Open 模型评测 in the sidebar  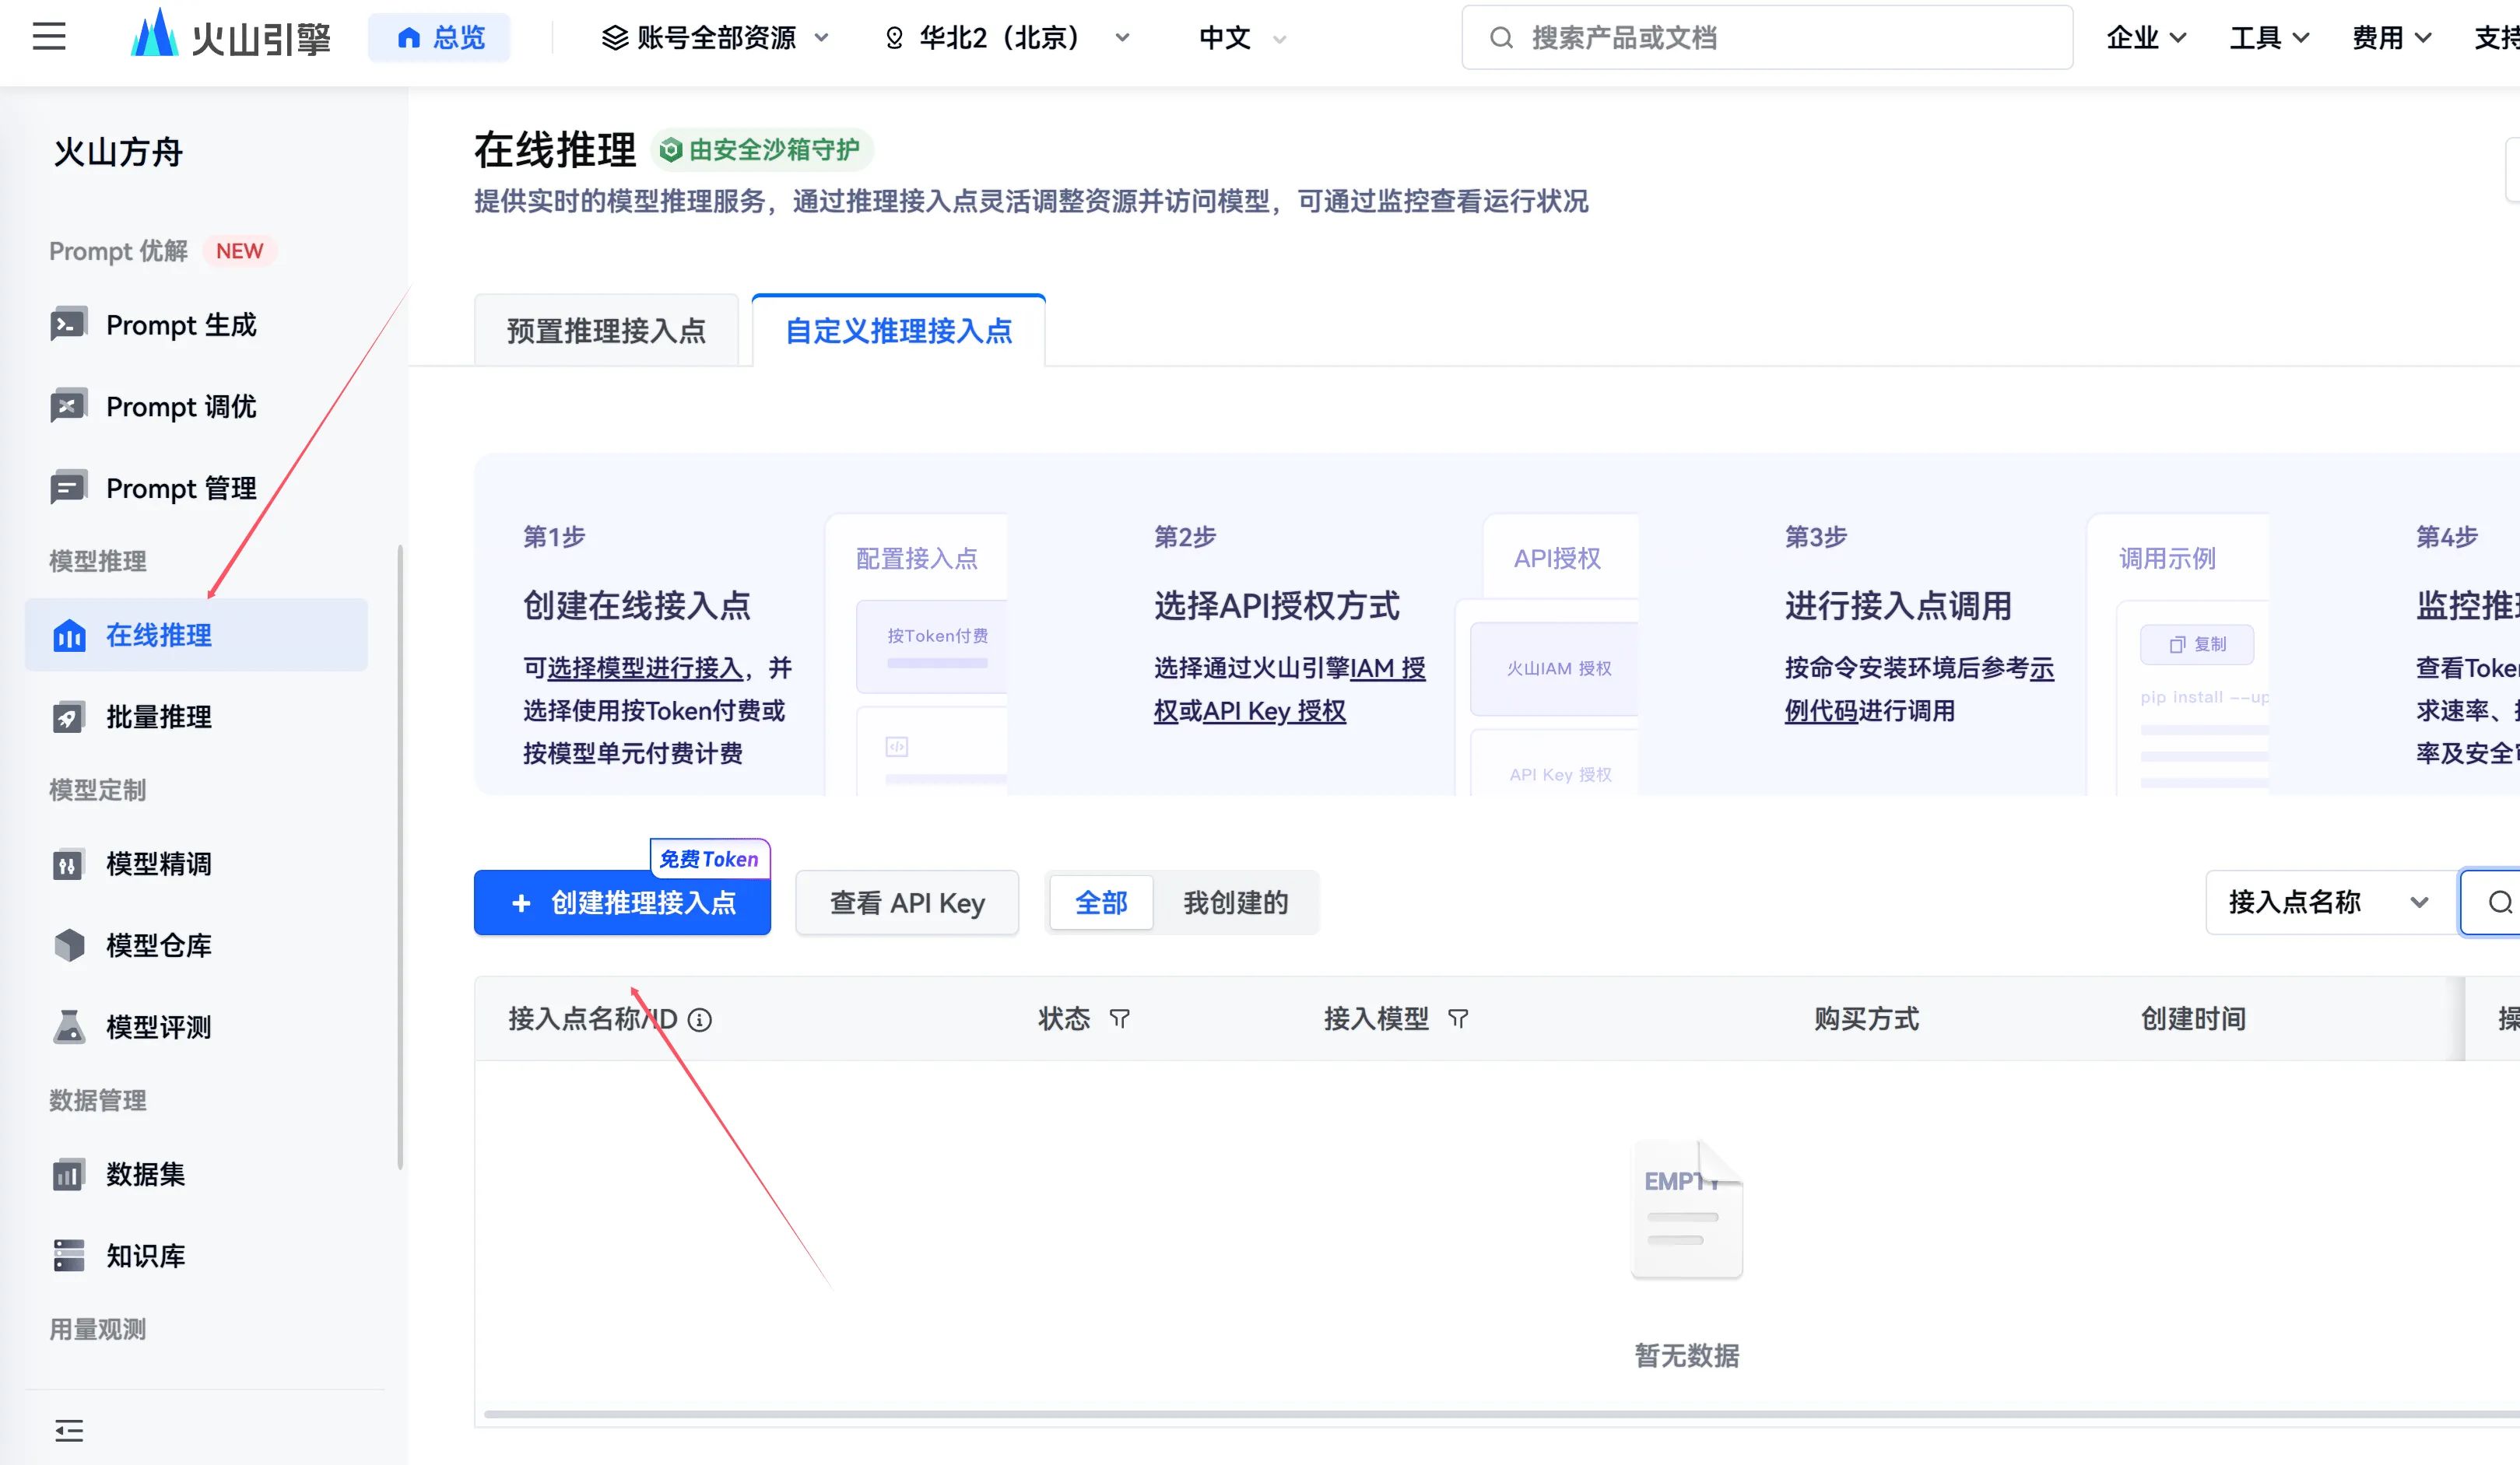click(x=196, y=1027)
